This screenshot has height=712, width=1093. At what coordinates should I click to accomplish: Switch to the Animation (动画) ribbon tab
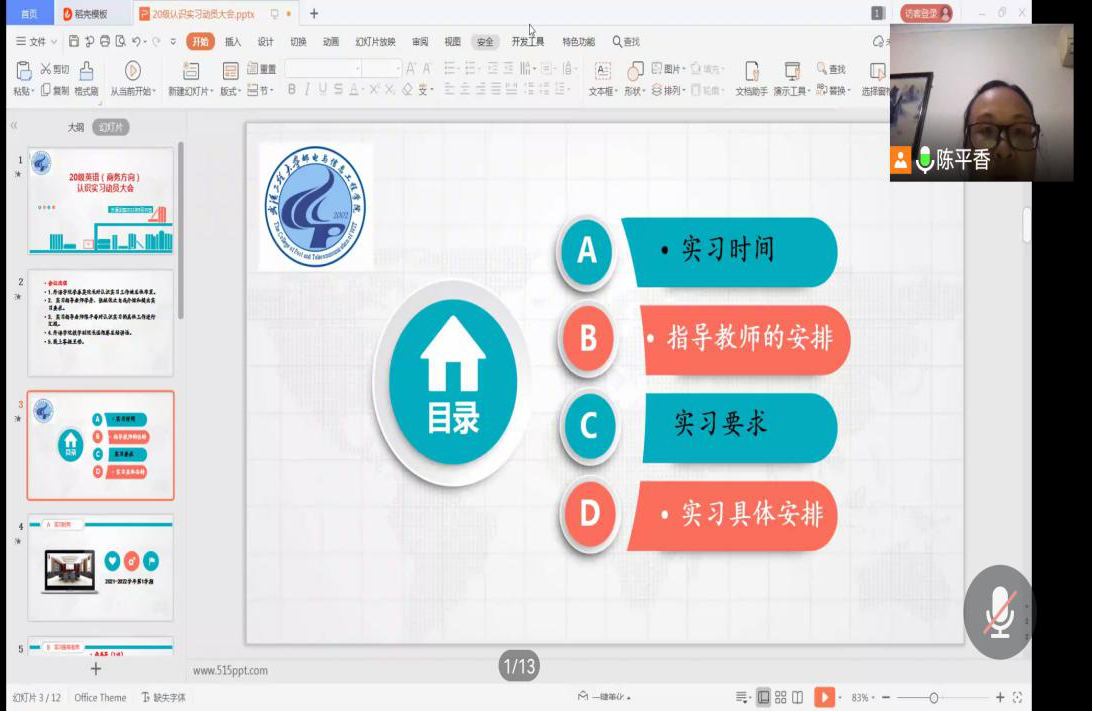pyautogui.click(x=331, y=42)
